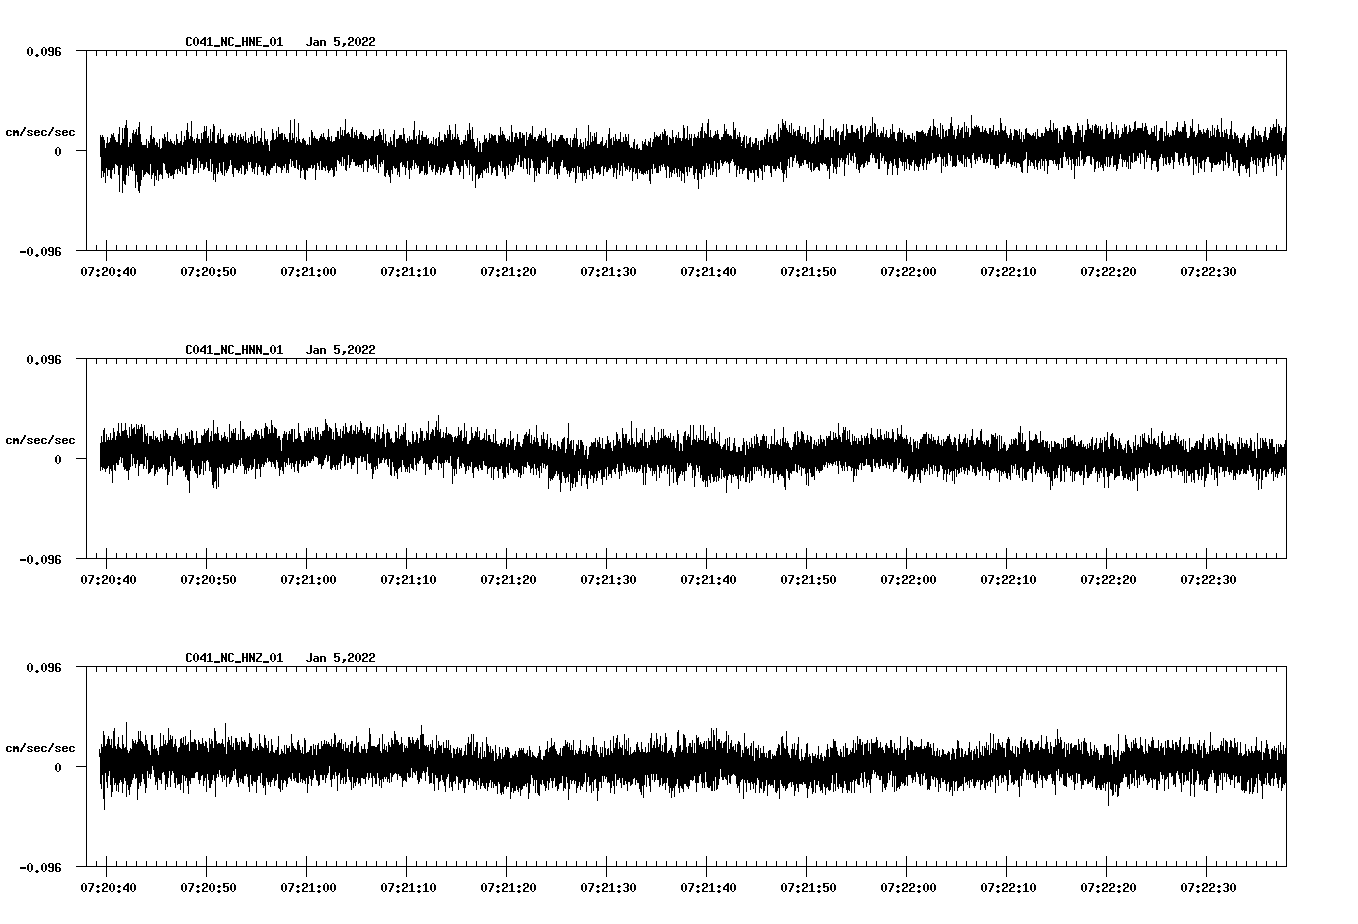
Task: Select the Jan 5,2022 date on HNN plot
Action: click(x=341, y=350)
